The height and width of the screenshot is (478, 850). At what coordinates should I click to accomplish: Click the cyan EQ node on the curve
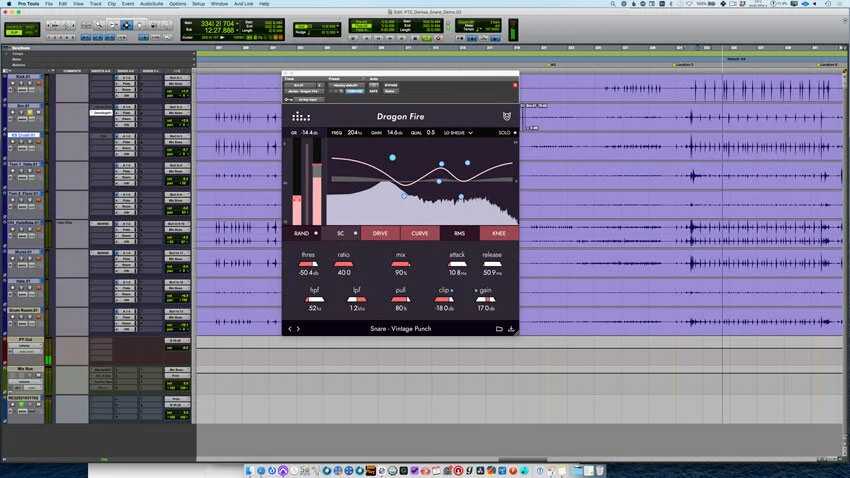pos(392,158)
